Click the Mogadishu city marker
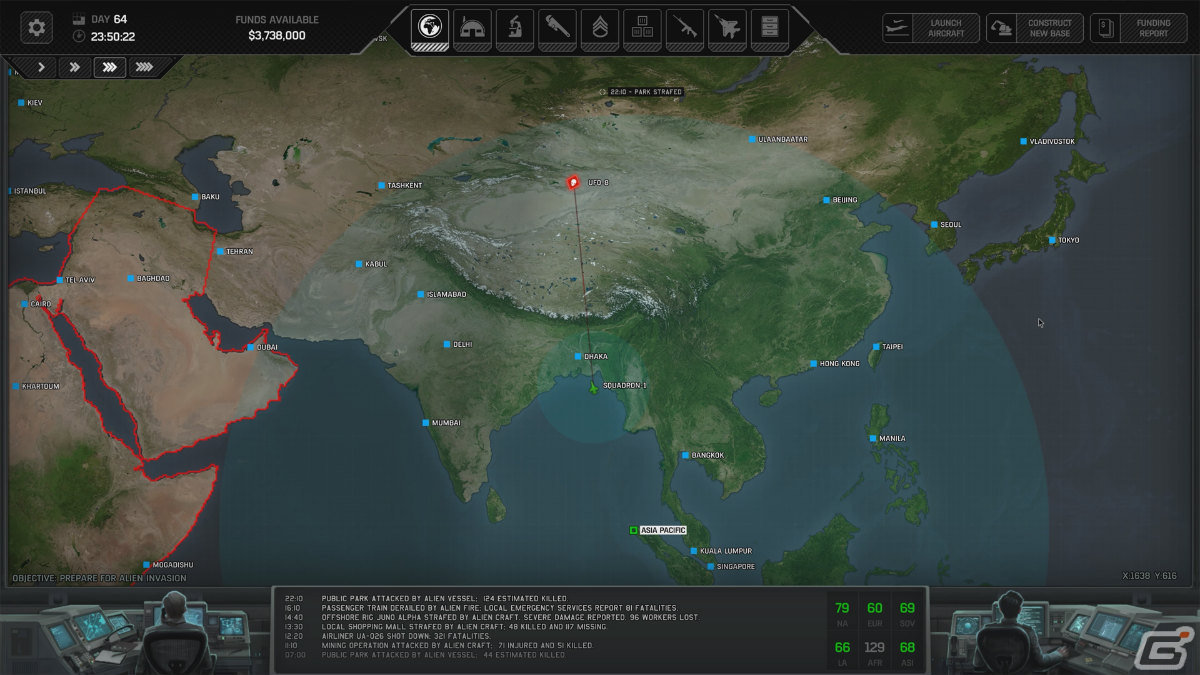 [x=146, y=565]
